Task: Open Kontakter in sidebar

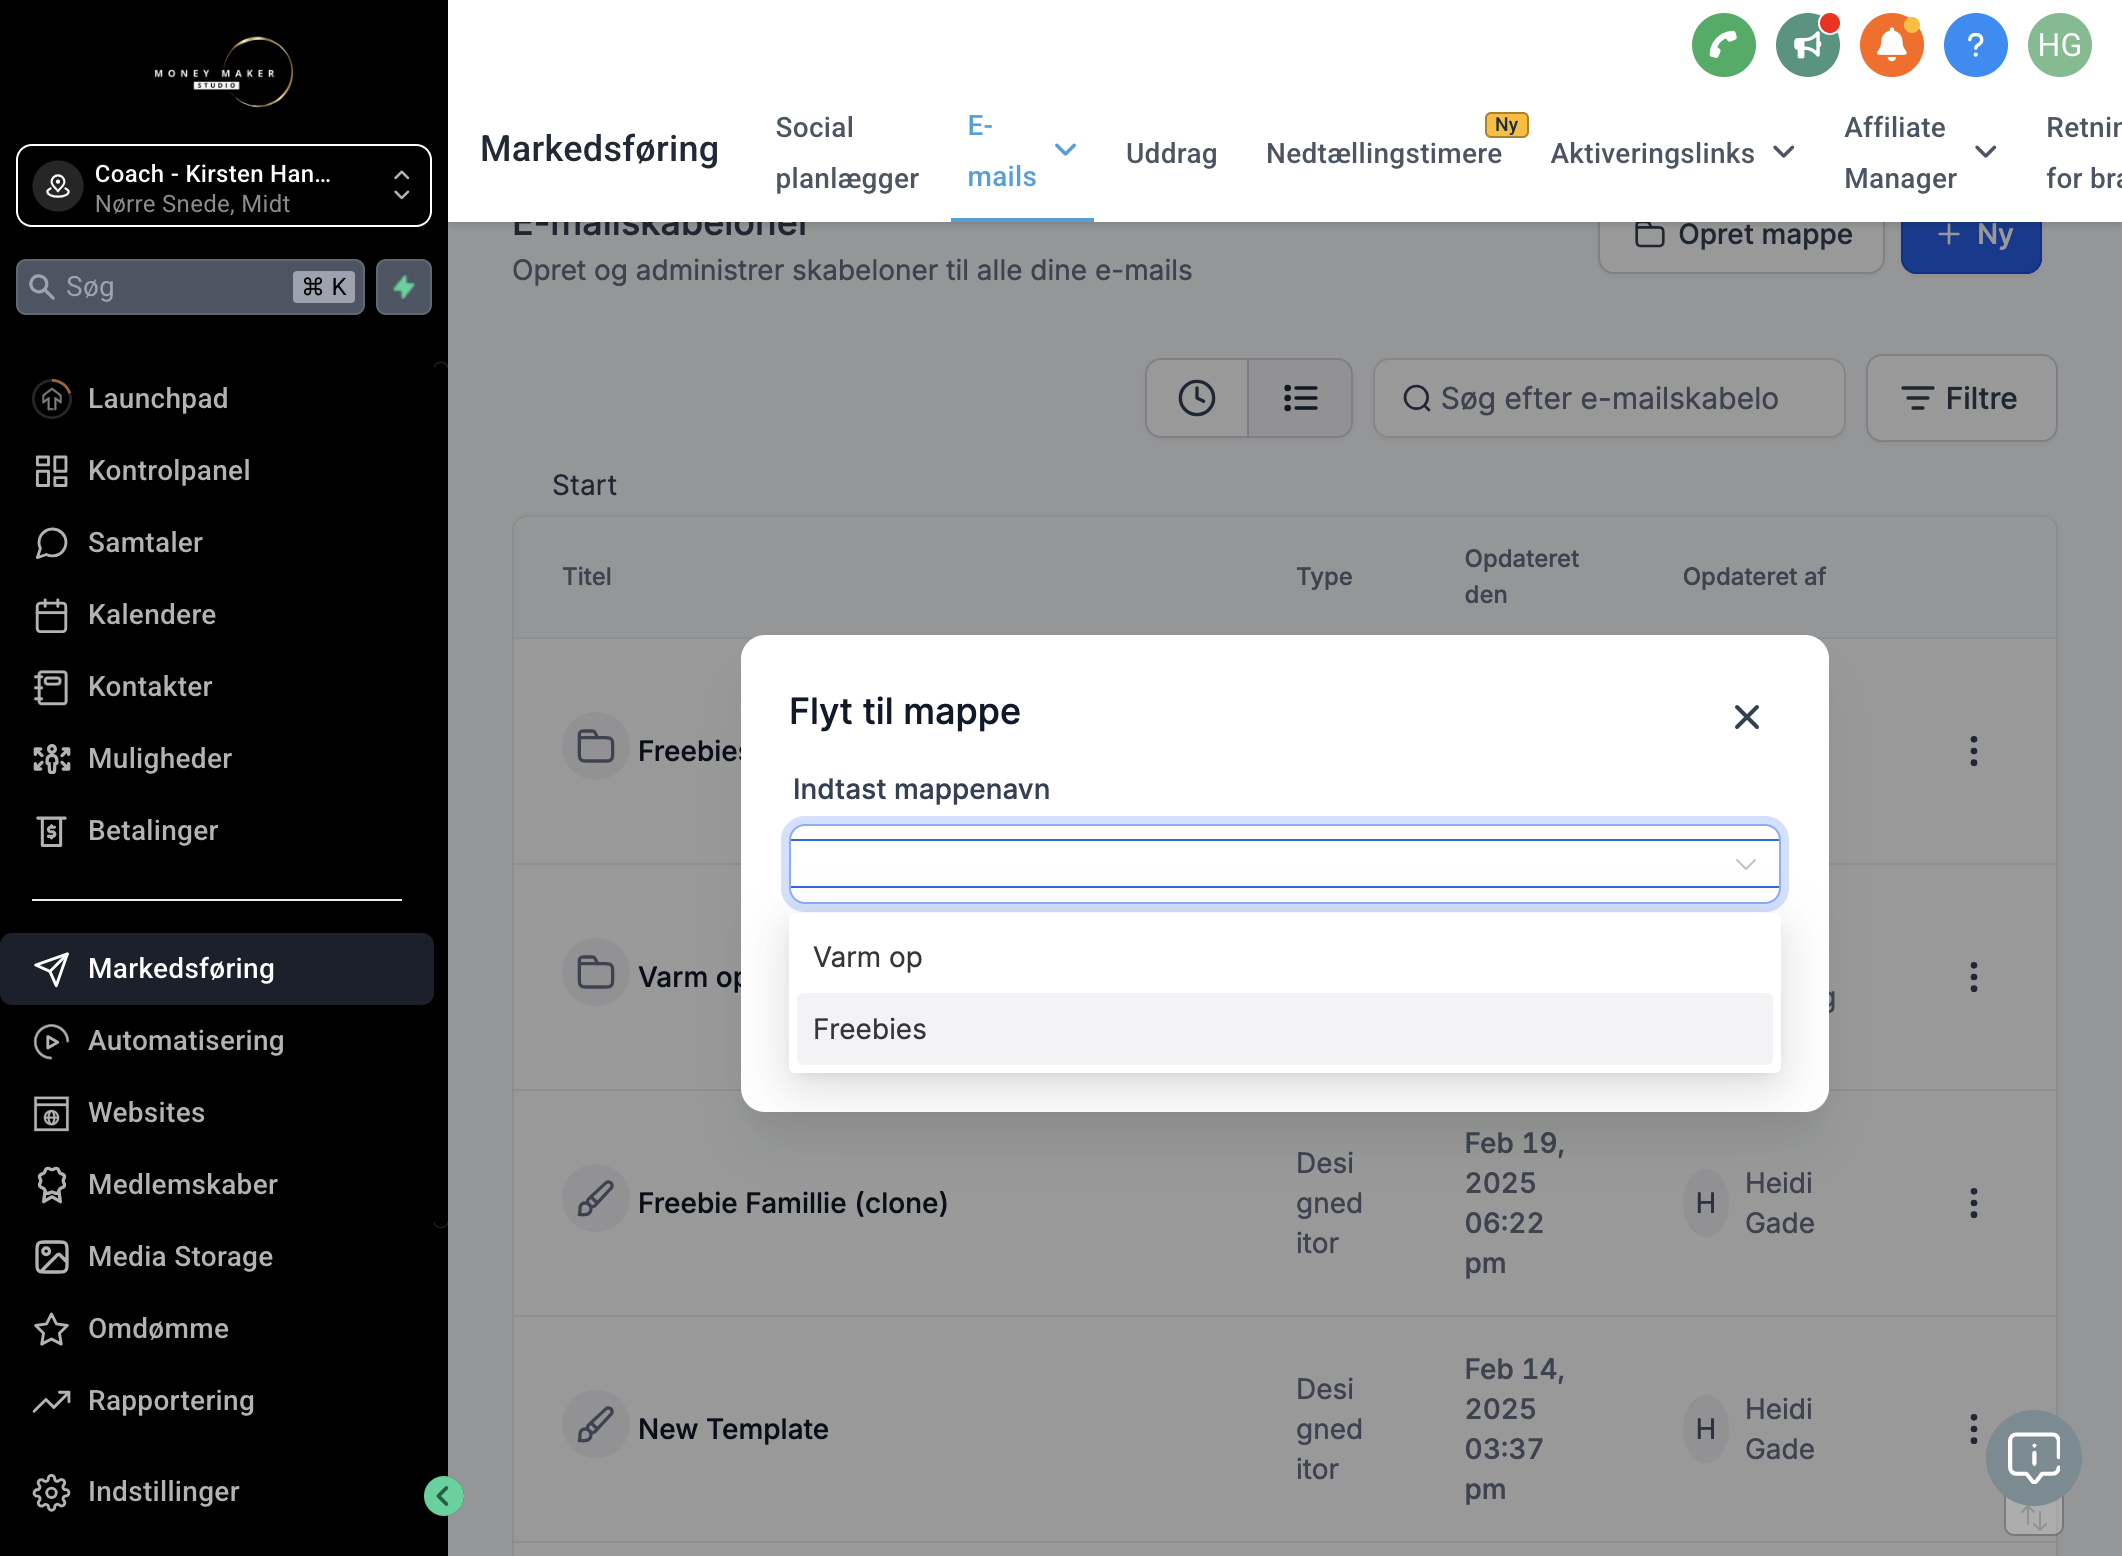Action: pyautogui.click(x=217, y=686)
